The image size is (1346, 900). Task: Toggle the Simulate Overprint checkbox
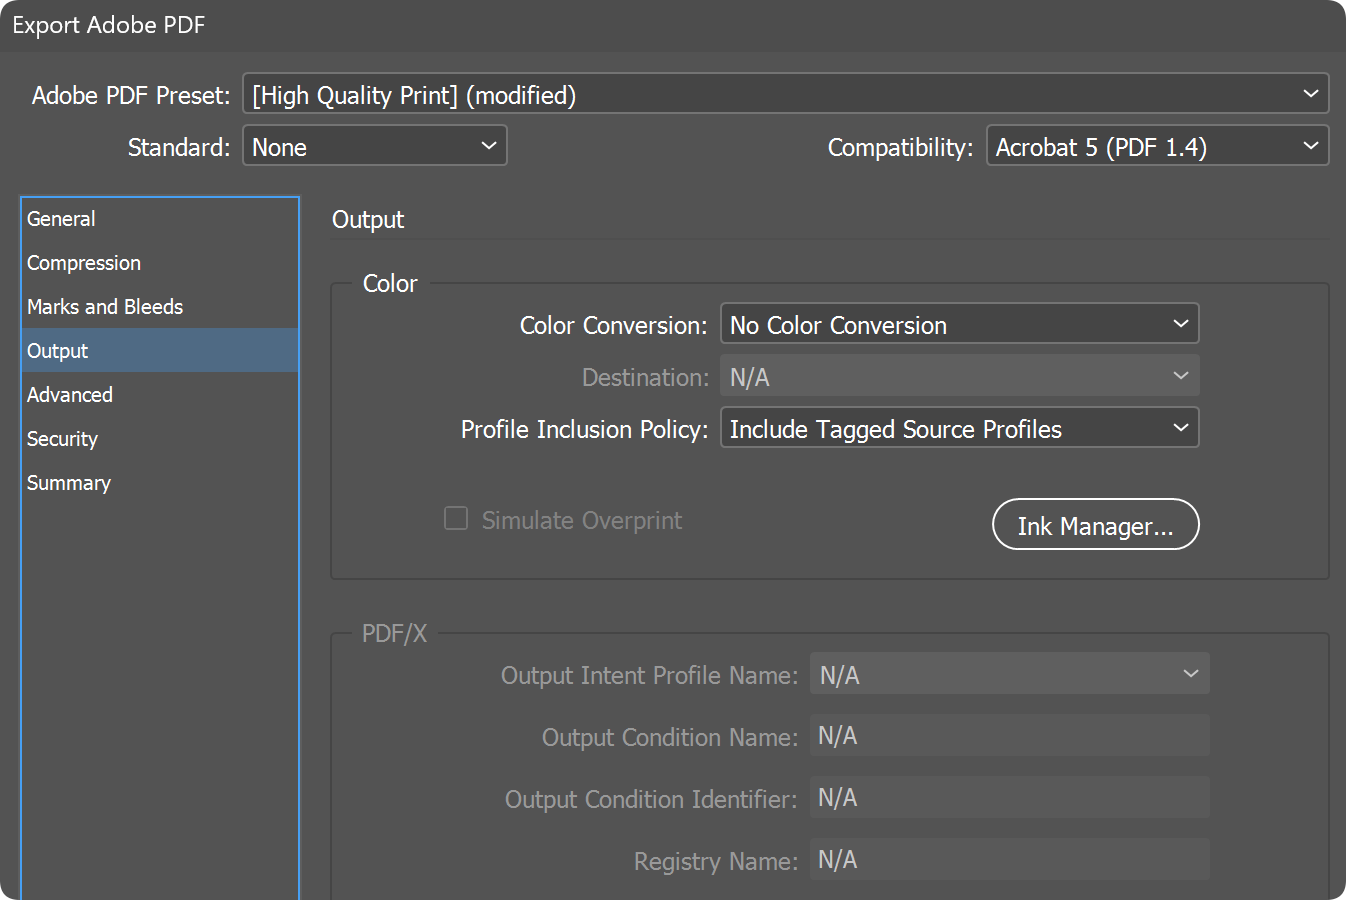(456, 518)
